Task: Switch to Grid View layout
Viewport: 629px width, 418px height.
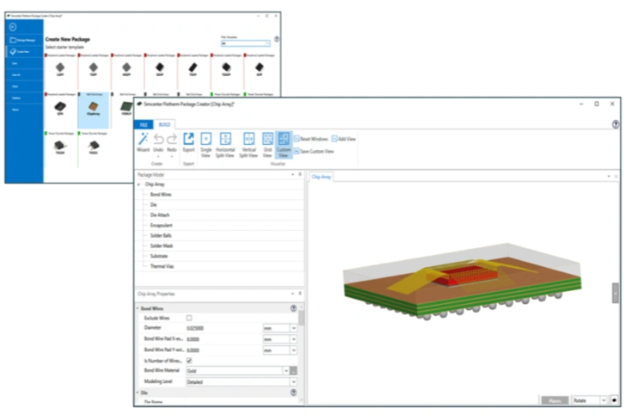Action: pos(267,145)
